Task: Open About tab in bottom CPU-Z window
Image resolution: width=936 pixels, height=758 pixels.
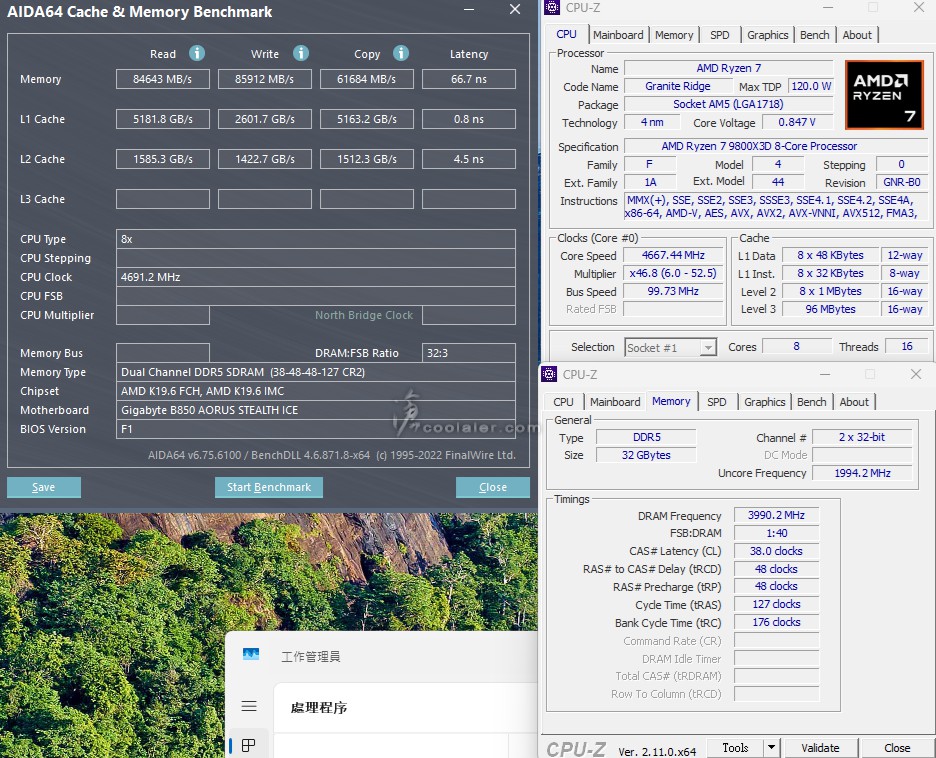Action: (854, 402)
